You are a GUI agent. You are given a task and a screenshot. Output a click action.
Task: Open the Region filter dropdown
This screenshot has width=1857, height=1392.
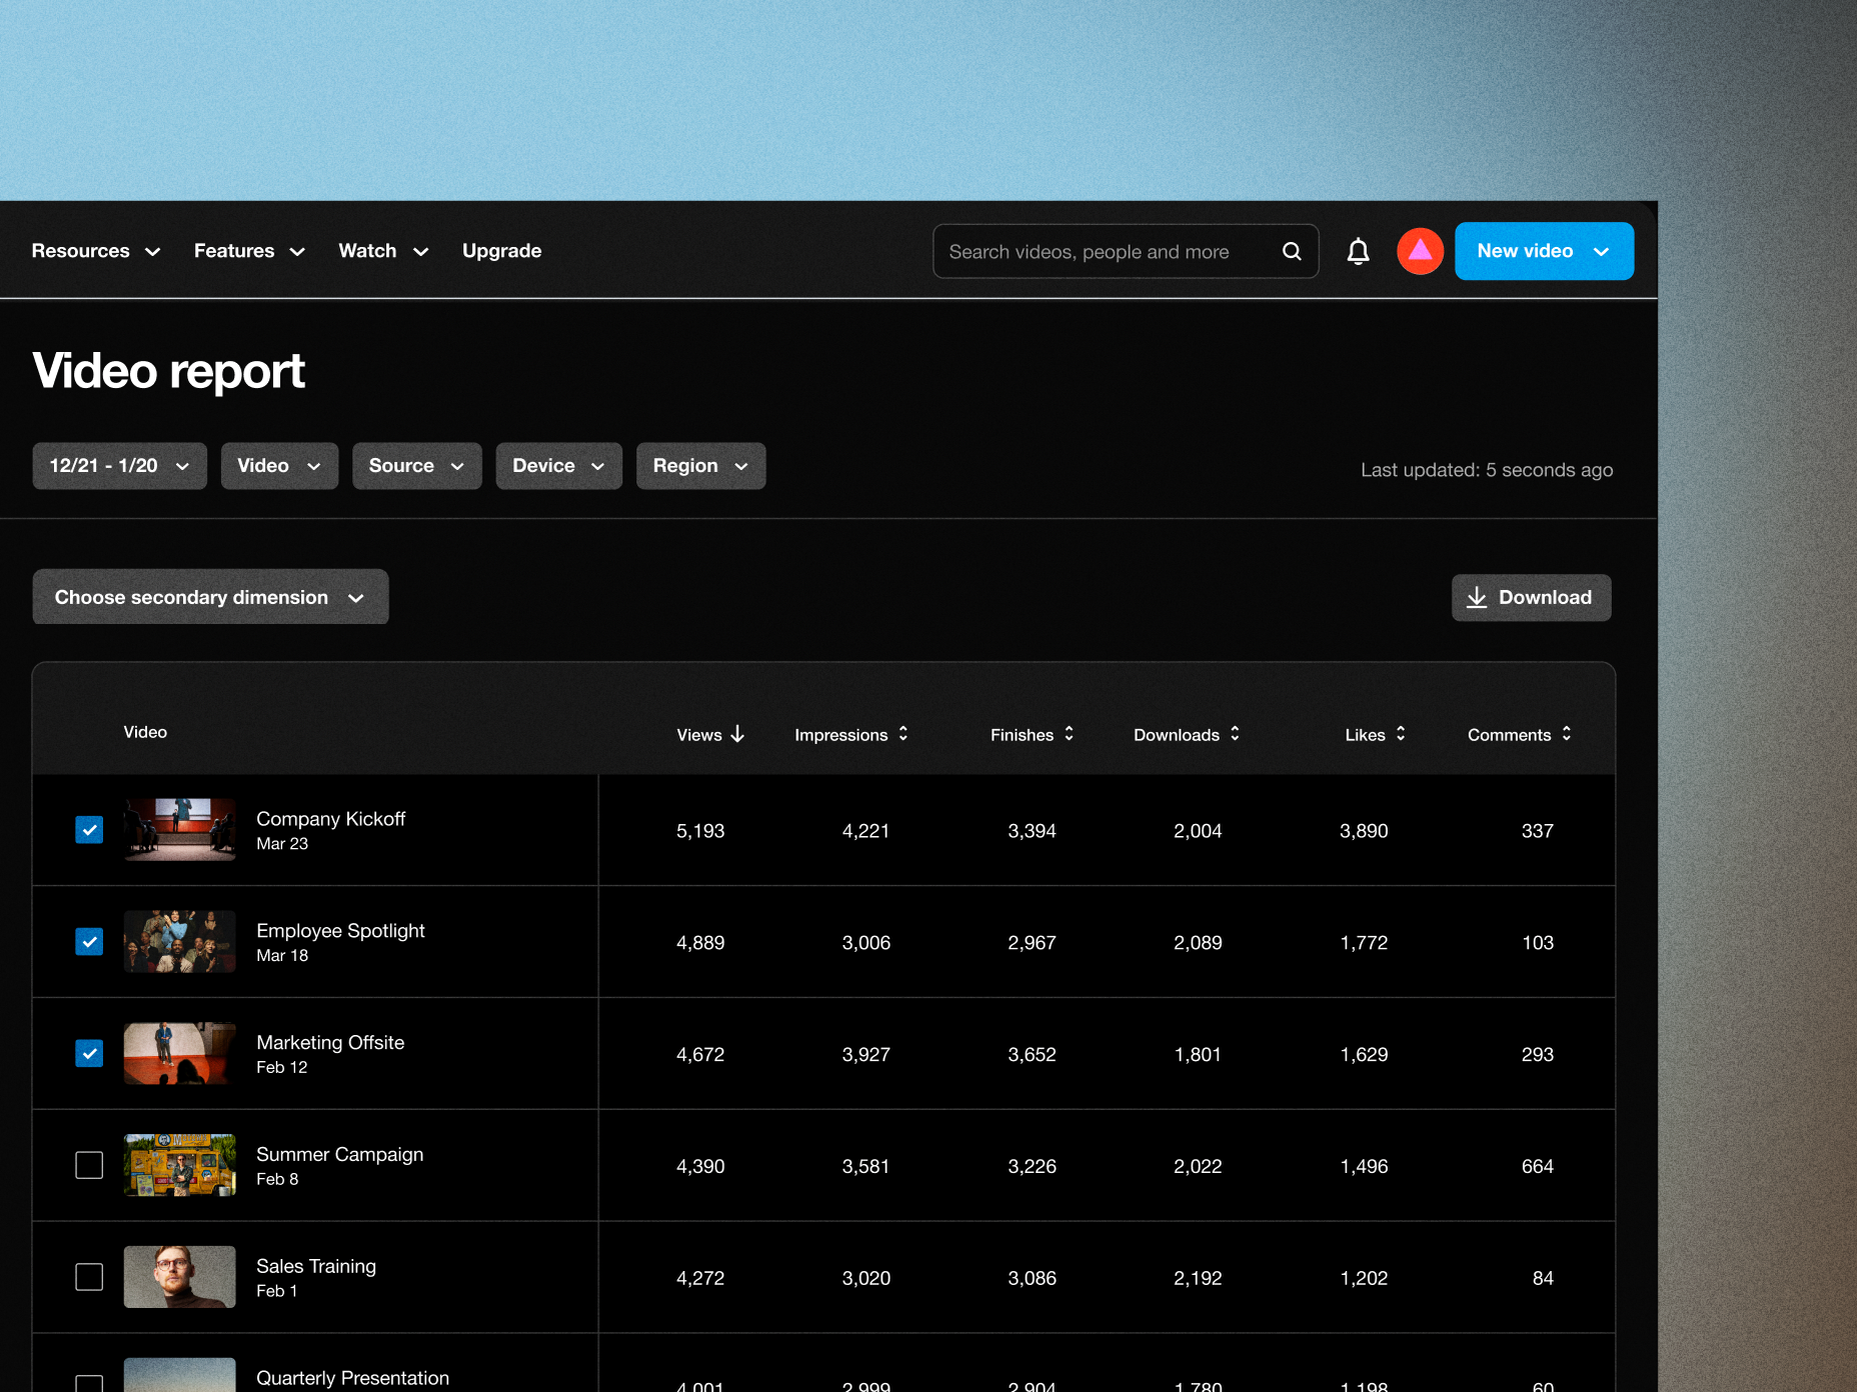click(701, 466)
